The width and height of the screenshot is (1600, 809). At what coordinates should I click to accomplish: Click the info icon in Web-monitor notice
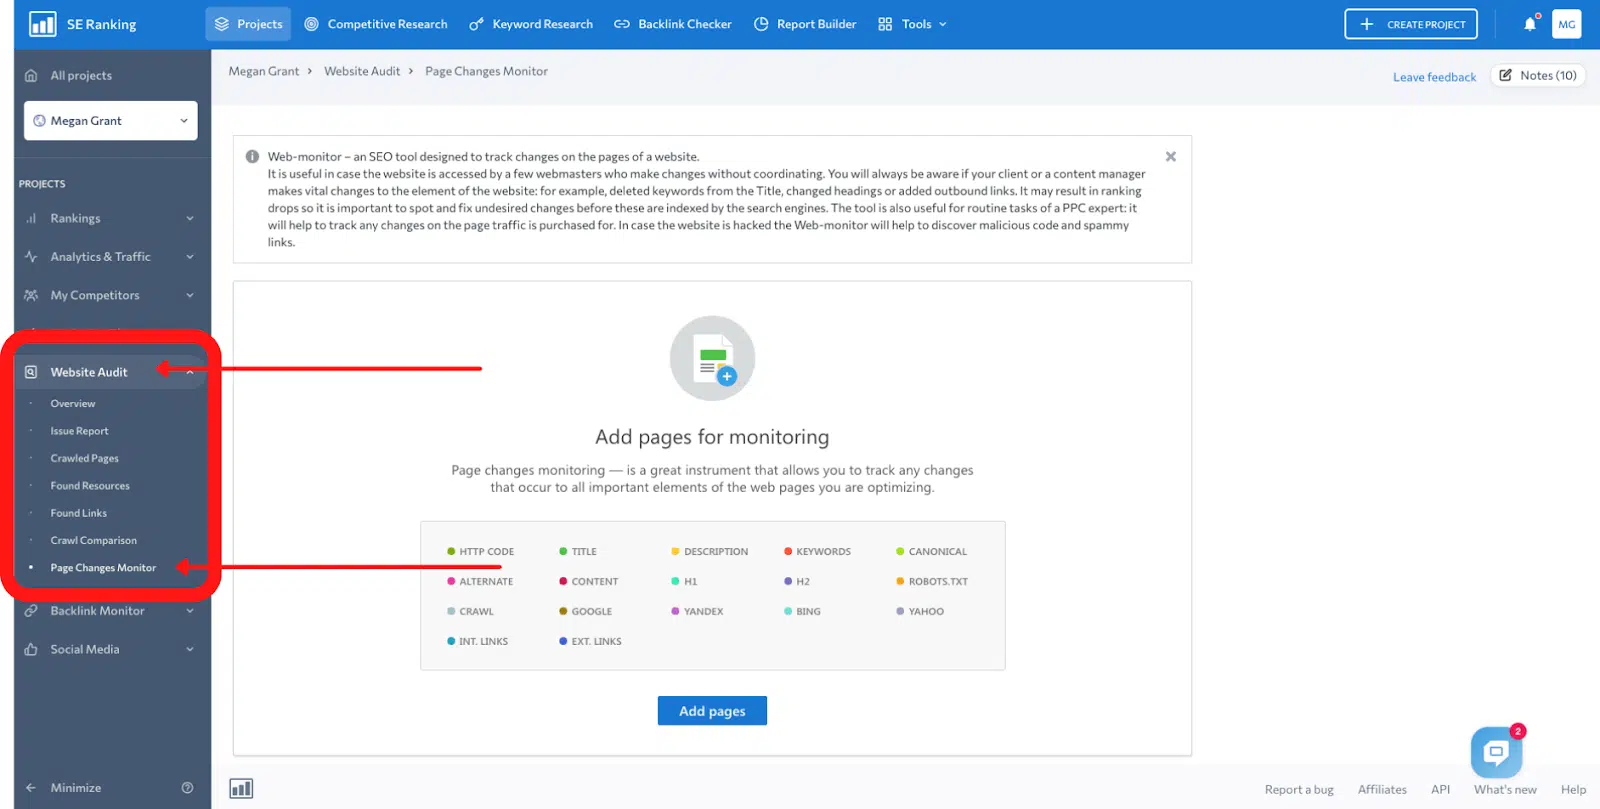click(x=252, y=157)
